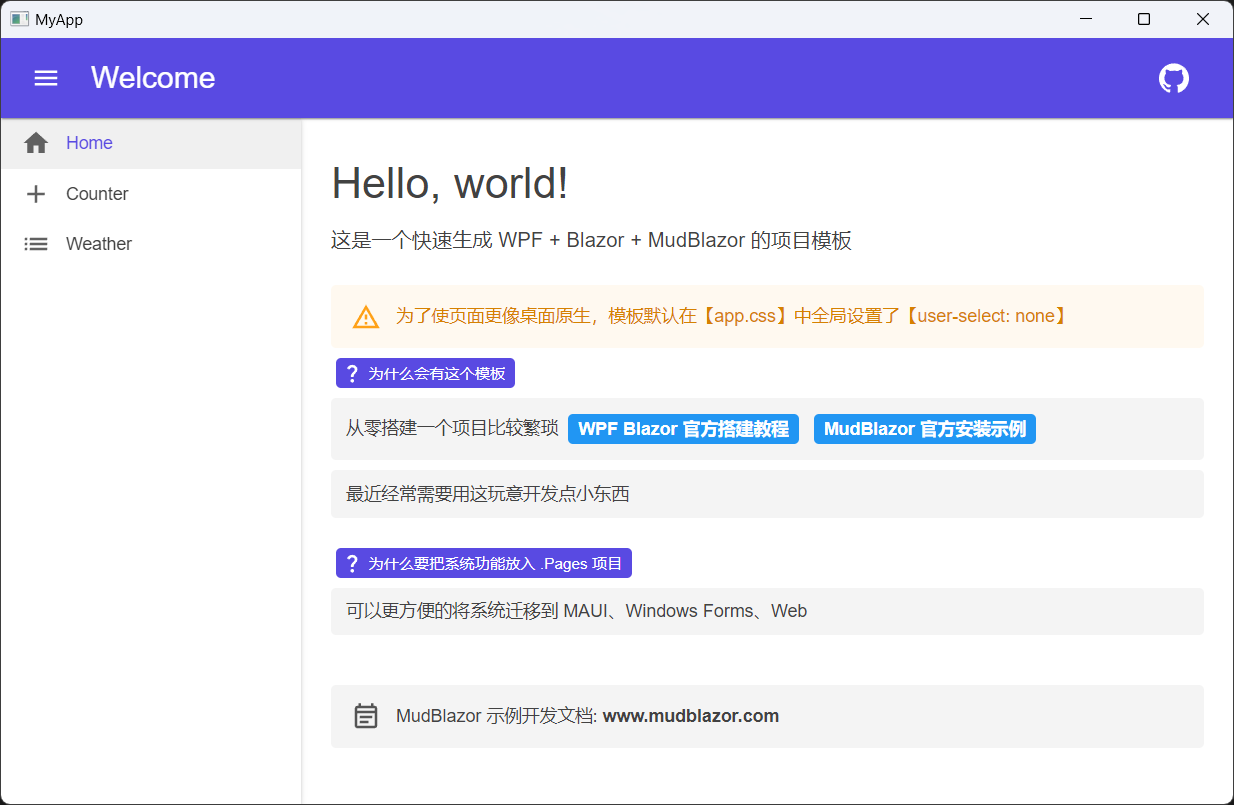The image size is (1234, 805).
Task: Click the 可以更方便的将系统迁移到 MAUI text
Action: (x=576, y=611)
